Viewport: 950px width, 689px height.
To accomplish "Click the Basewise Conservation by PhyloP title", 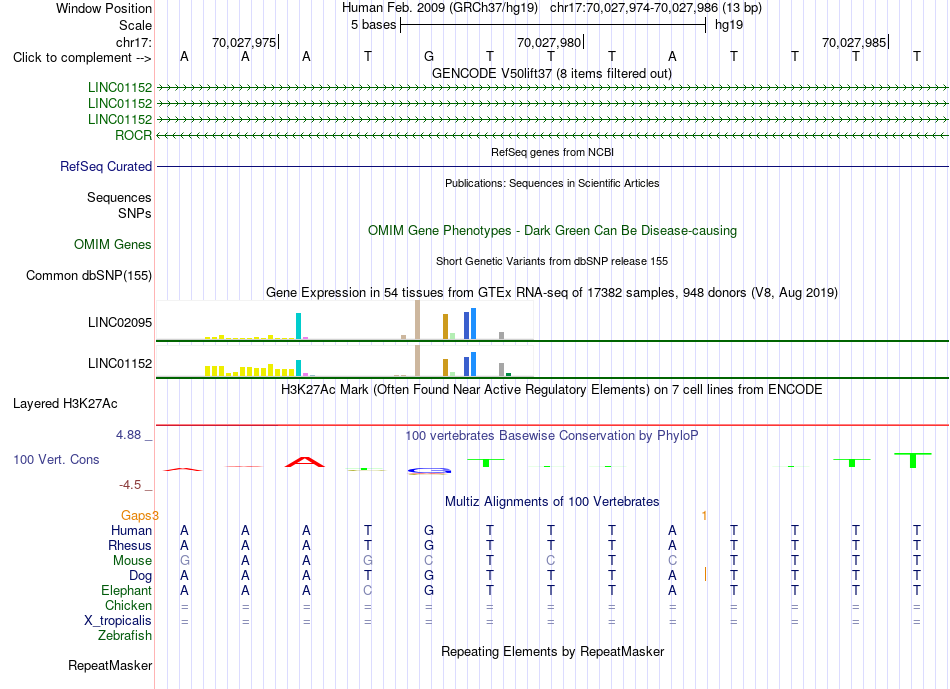I will point(552,435).
